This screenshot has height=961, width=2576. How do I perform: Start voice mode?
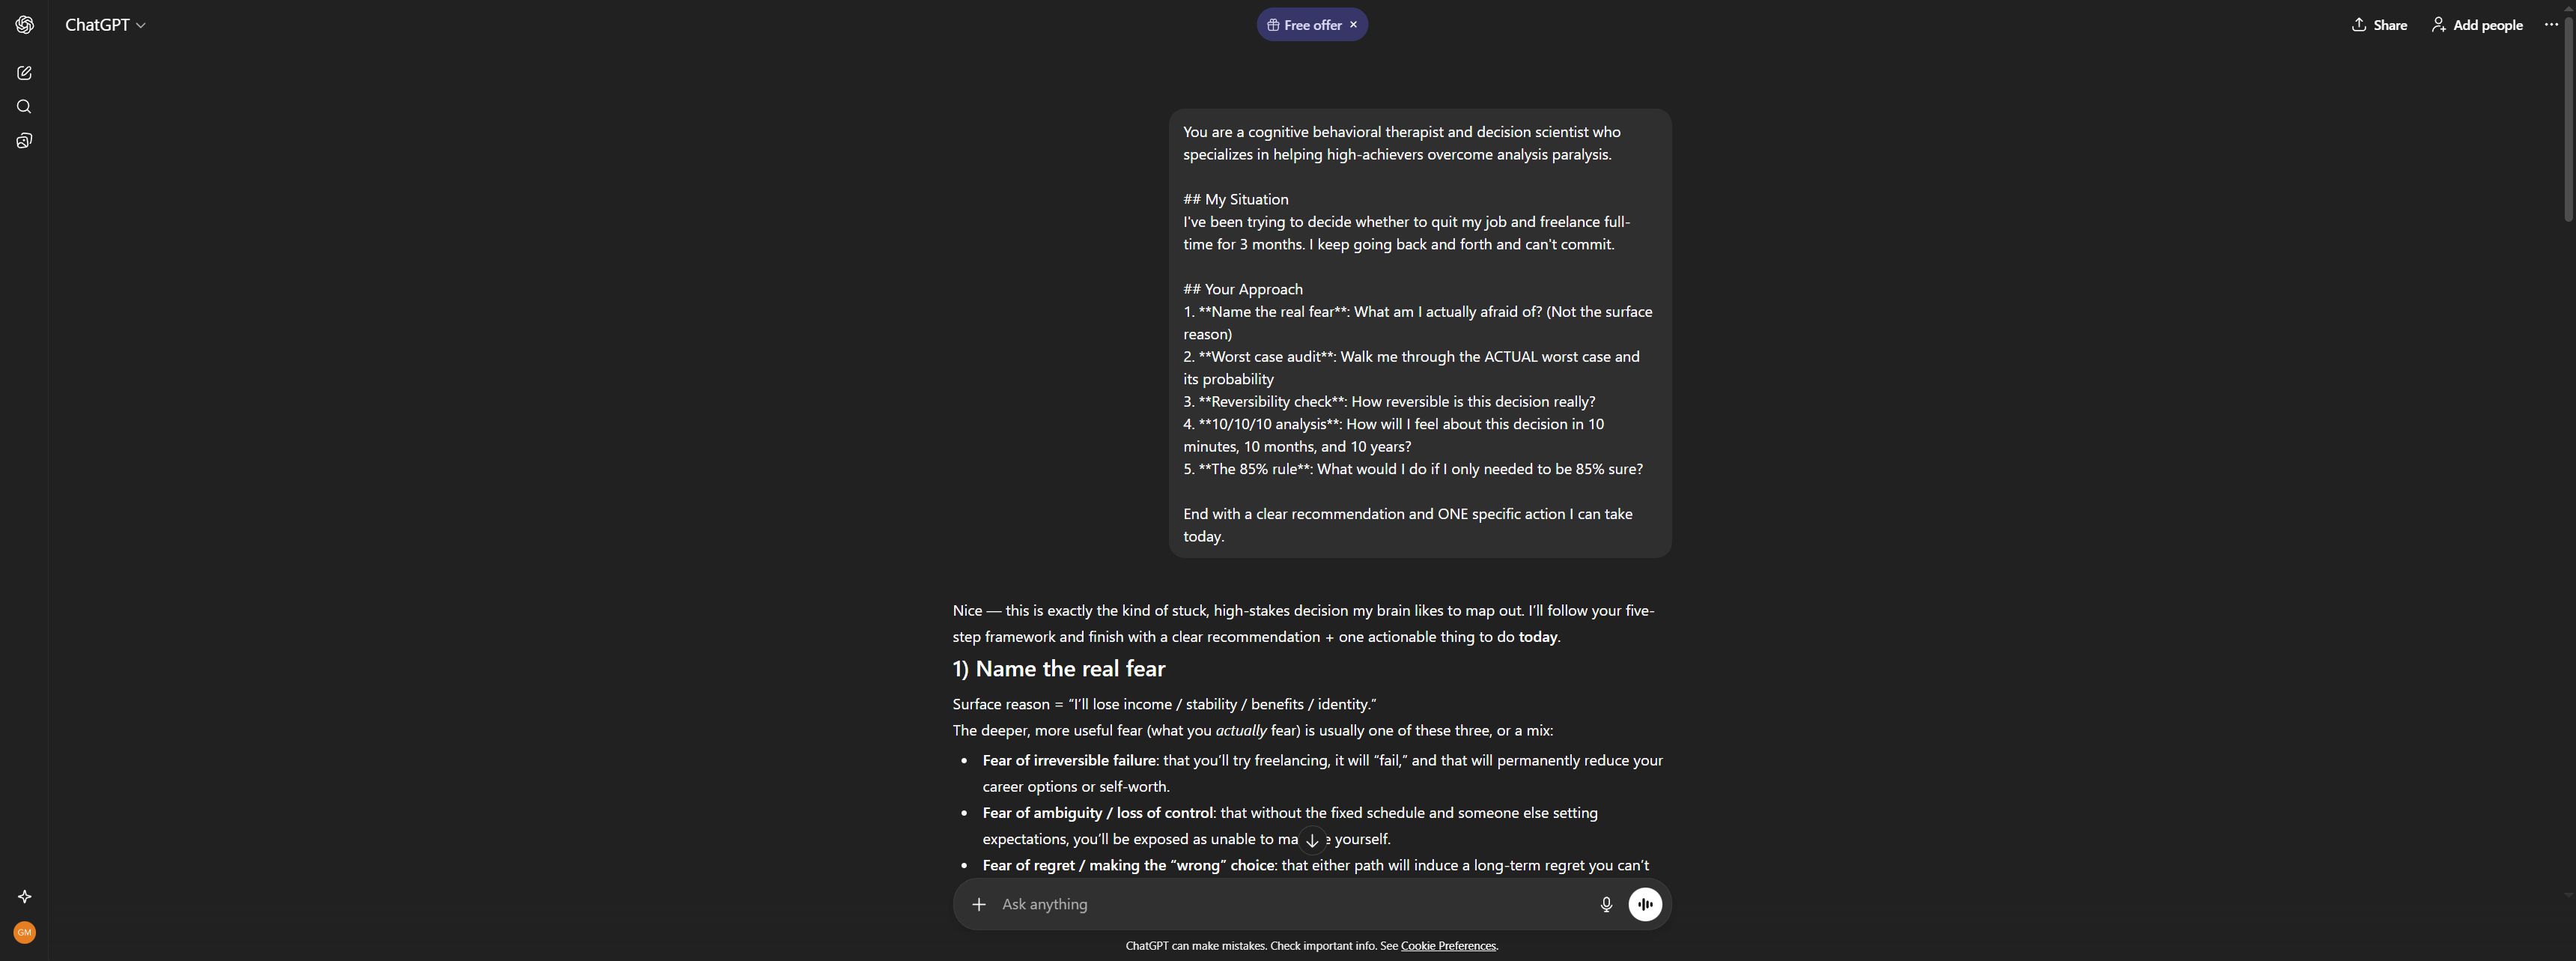[x=1646, y=904]
